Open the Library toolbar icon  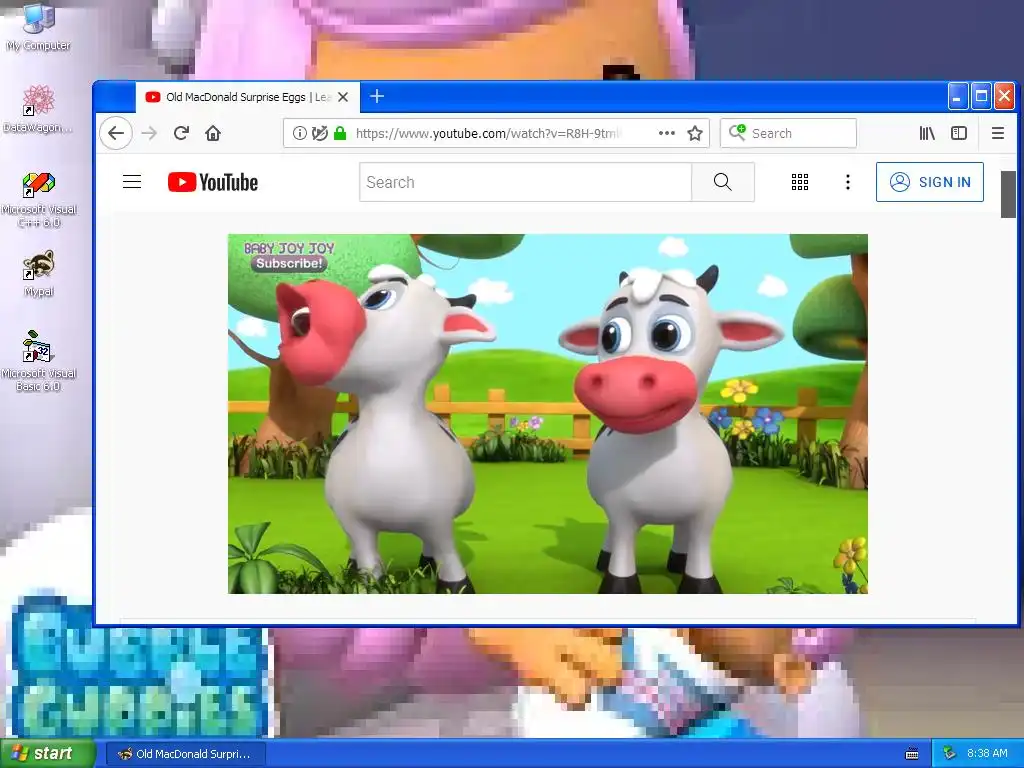(927, 133)
